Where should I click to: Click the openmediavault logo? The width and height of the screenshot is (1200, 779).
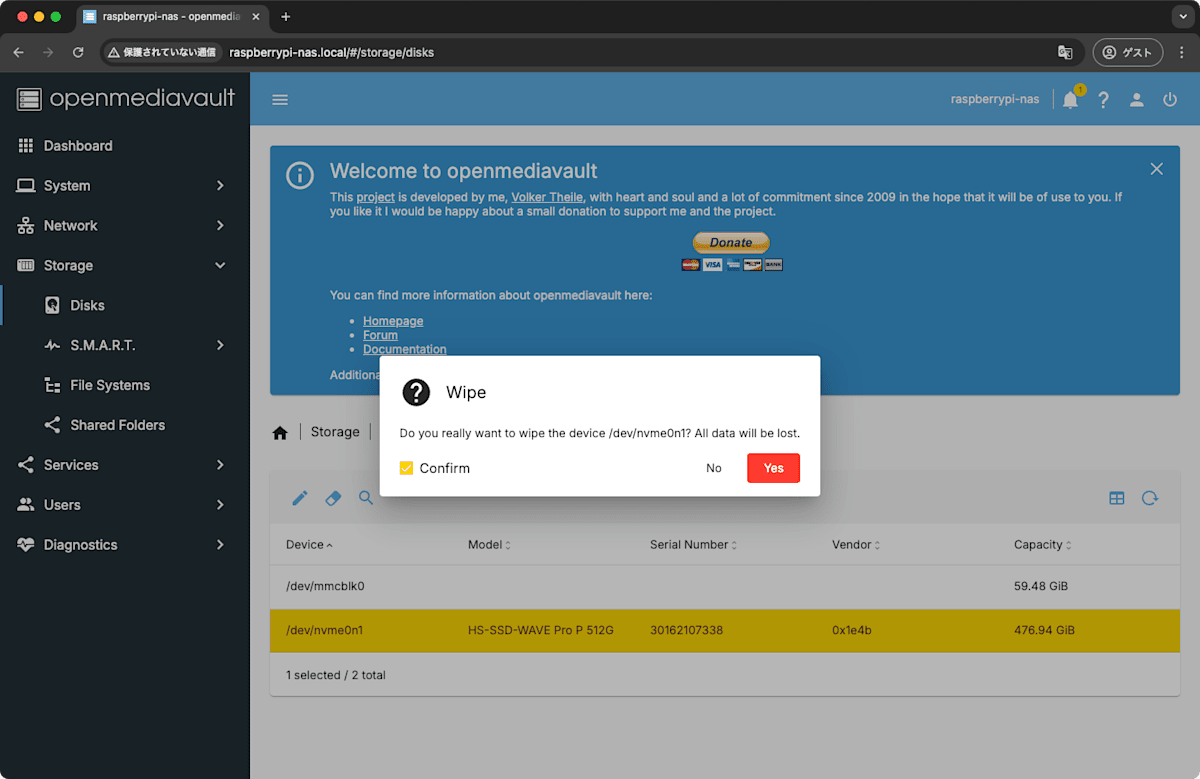click(x=126, y=98)
